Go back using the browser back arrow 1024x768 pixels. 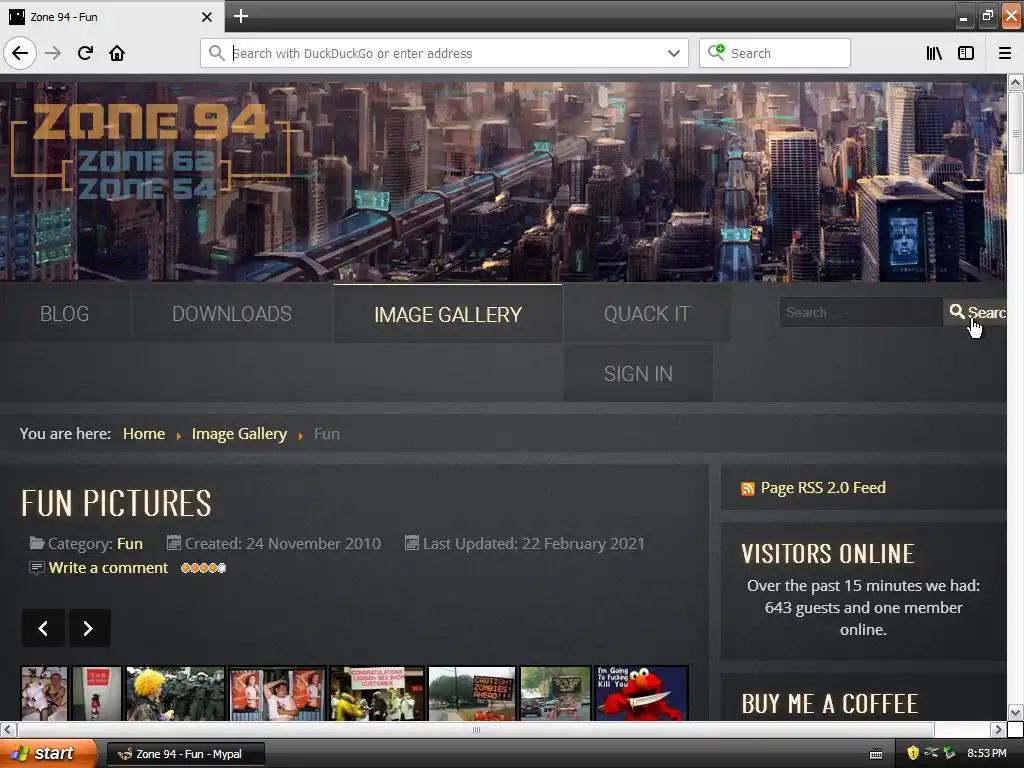[x=20, y=53]
